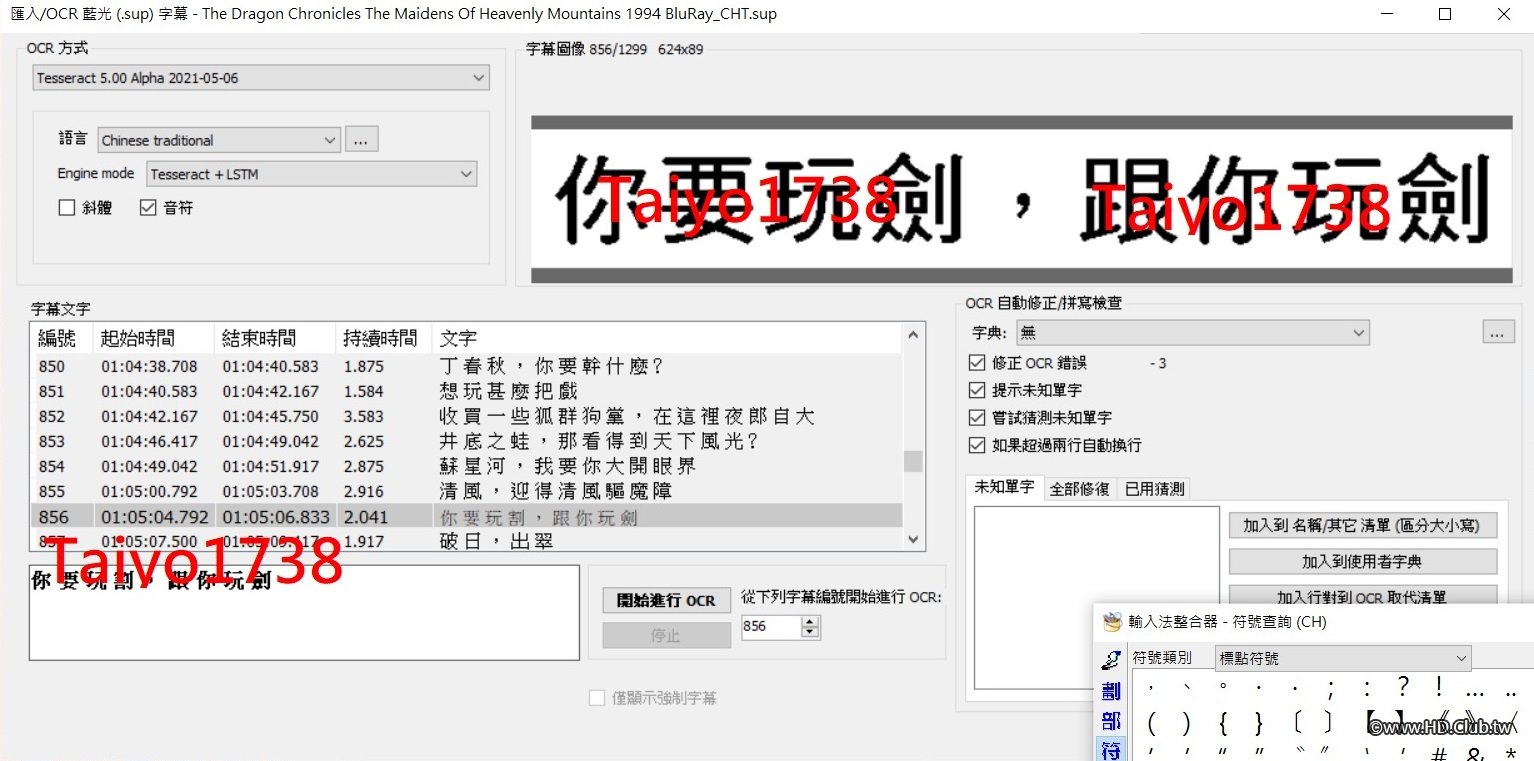The width and height of the screenshot is (1534, 761).
Task: Insert the 。 ideographic full stop symbol
Action: 1223,688
